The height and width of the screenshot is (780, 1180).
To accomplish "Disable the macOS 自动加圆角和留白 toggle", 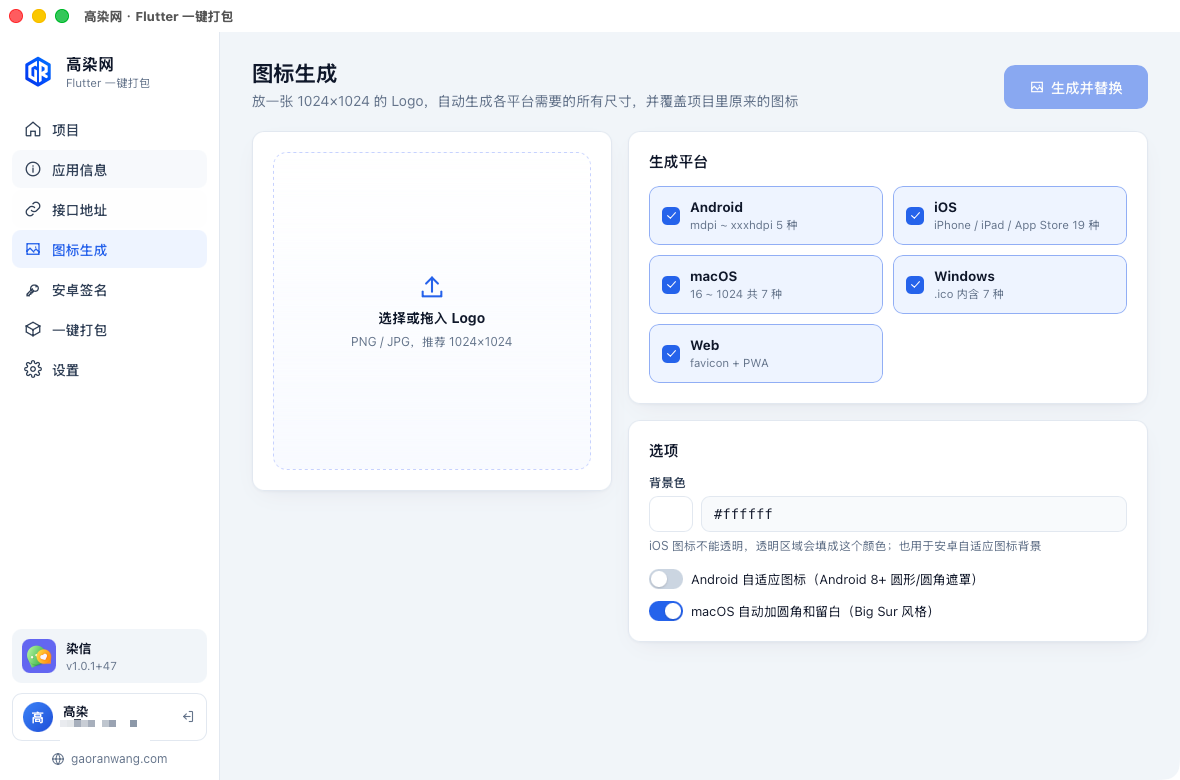I will tap(666, 611).
